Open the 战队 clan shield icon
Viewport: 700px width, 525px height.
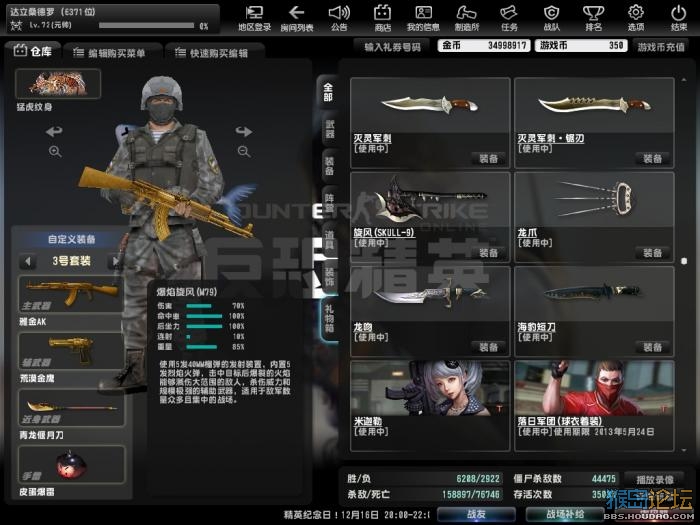pos(551,18)
